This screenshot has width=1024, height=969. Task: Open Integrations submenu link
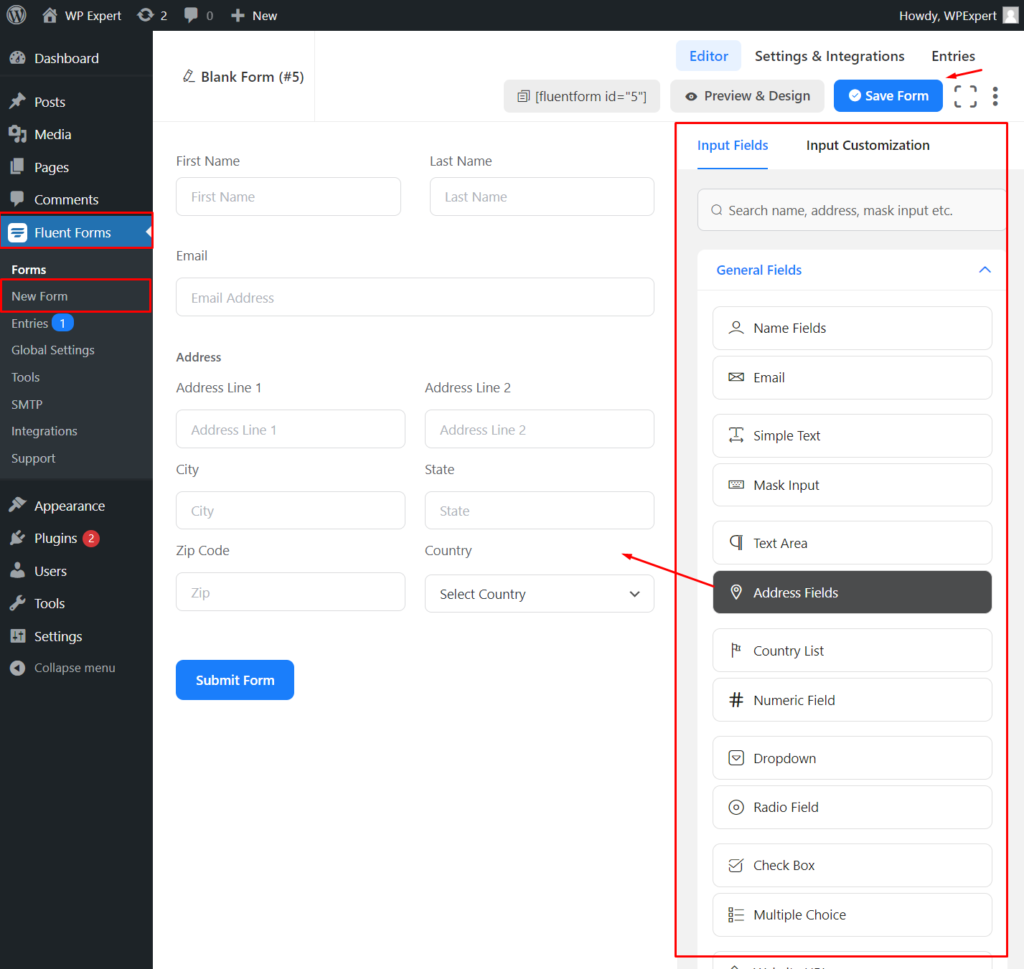point(44,431)
